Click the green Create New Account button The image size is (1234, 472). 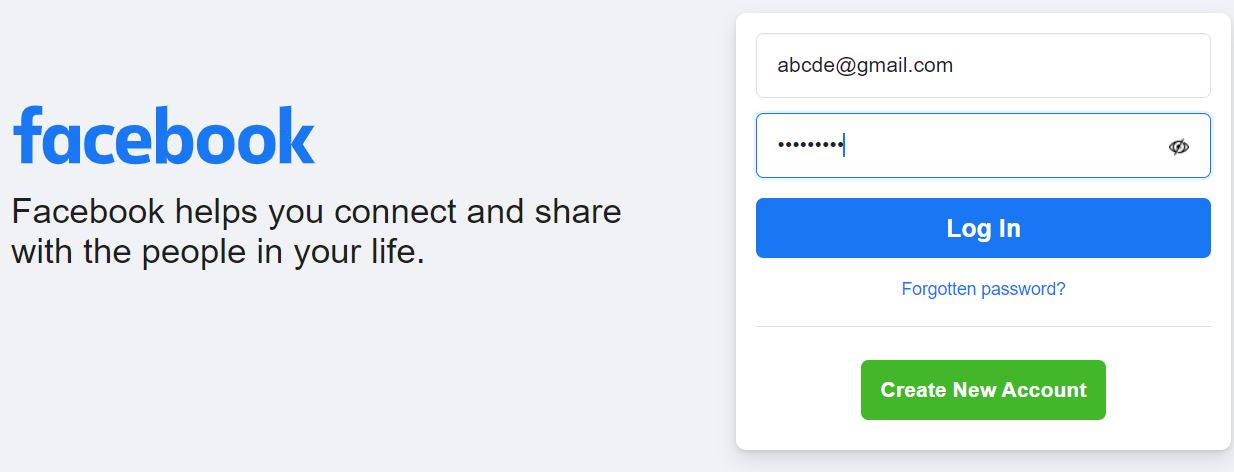pos(983,390)
